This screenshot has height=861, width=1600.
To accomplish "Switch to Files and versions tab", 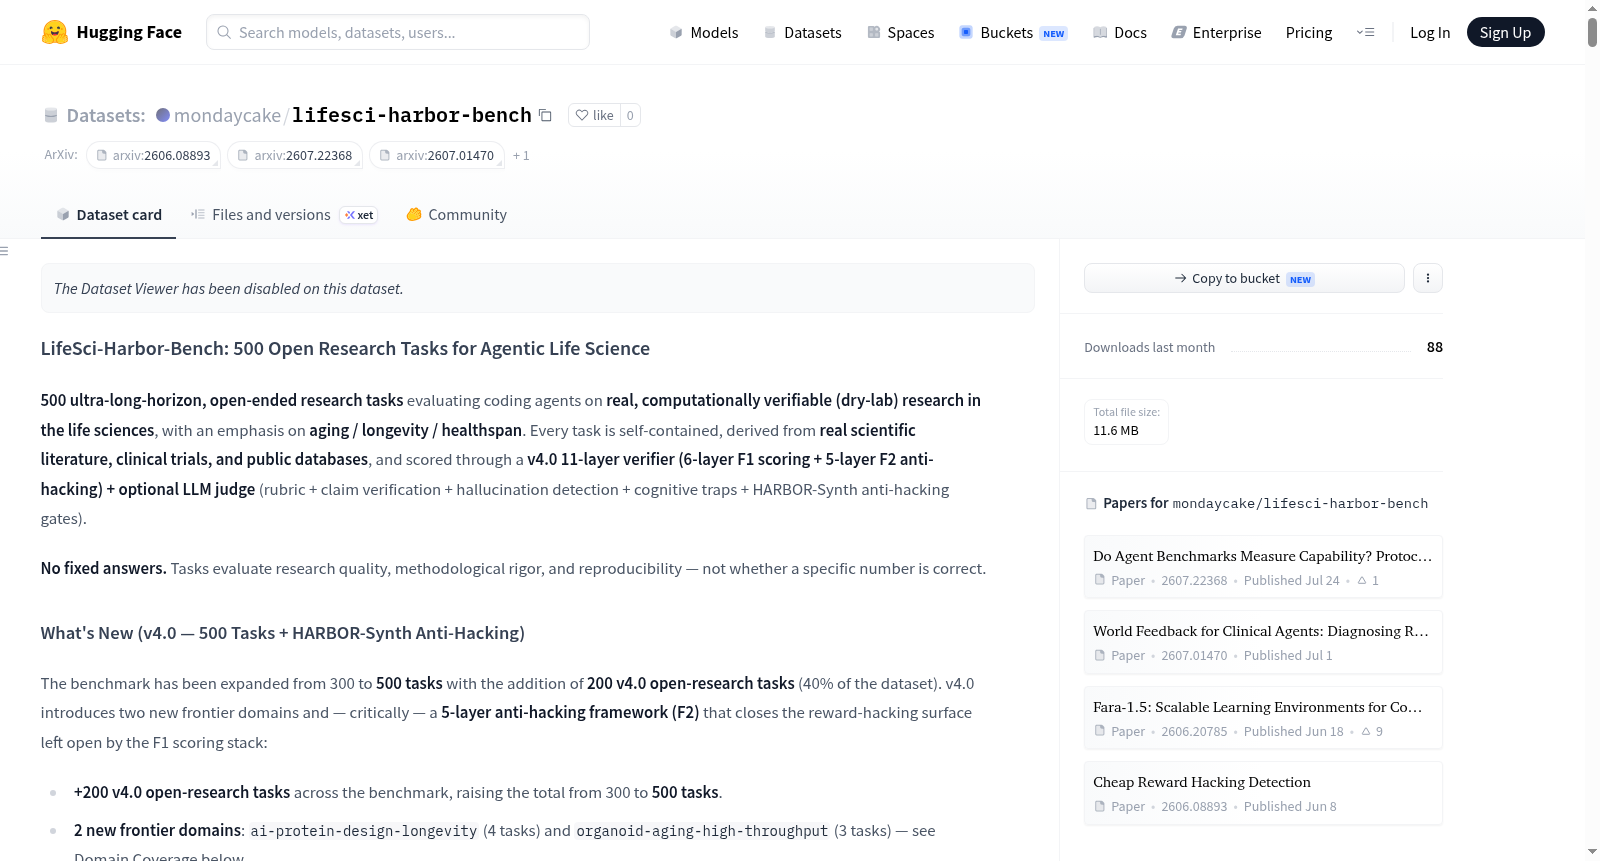I will (284, 215).
